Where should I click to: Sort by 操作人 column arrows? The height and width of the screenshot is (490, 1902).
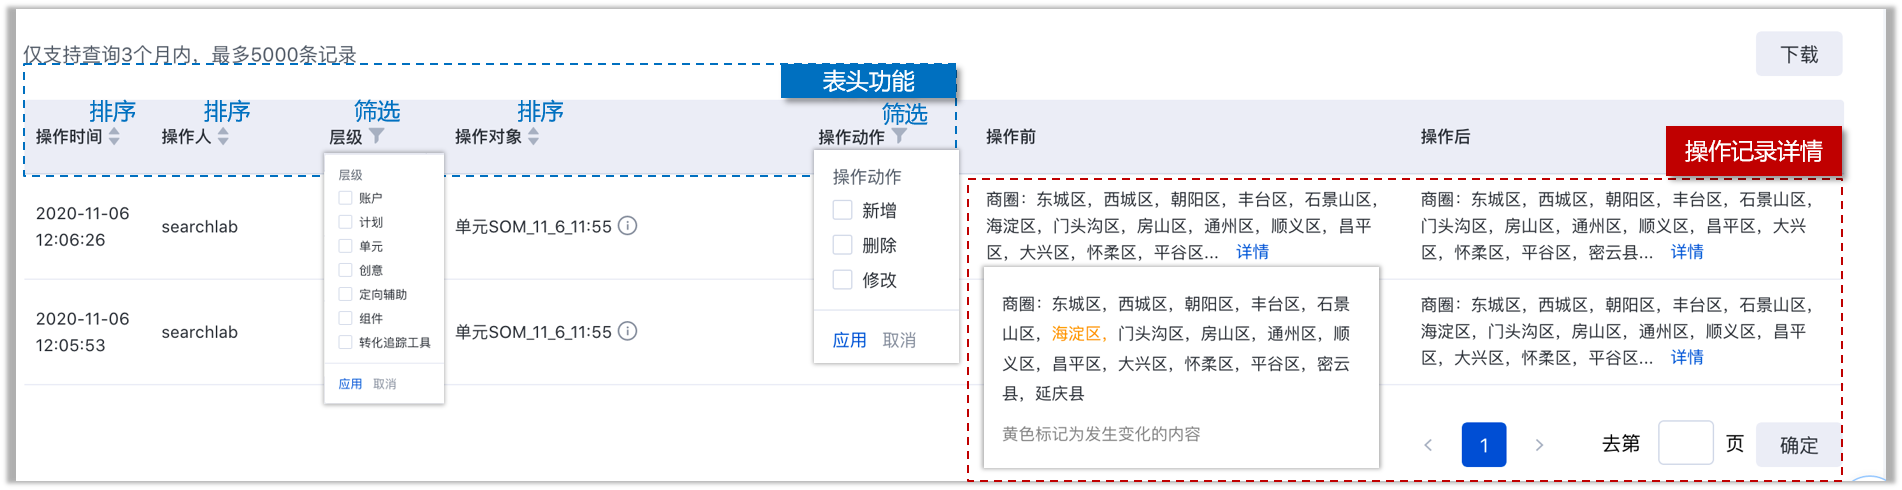coord(223,136)
